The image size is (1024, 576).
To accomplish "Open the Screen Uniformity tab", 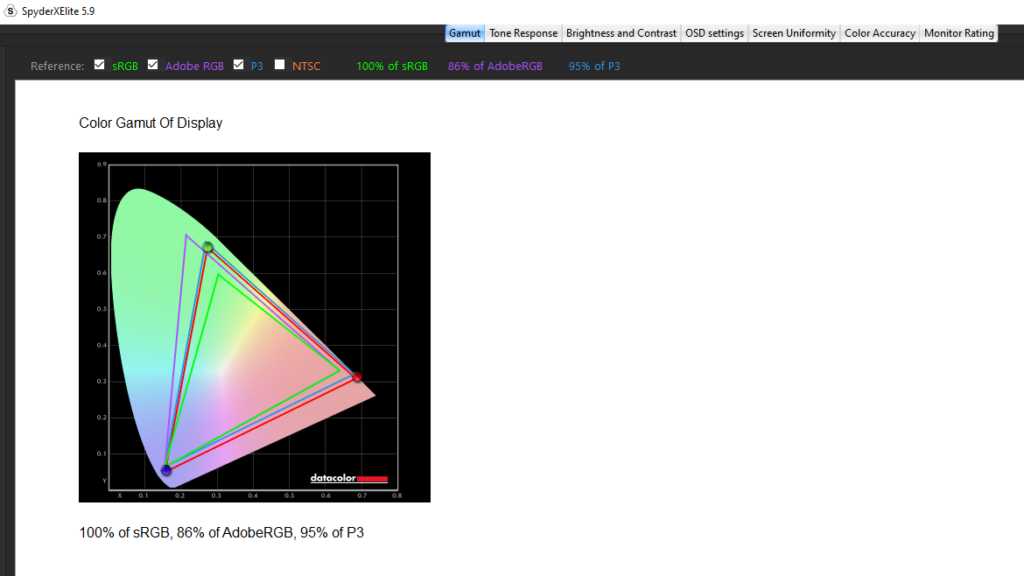I will pyautogui.click(x=794, y=33).
